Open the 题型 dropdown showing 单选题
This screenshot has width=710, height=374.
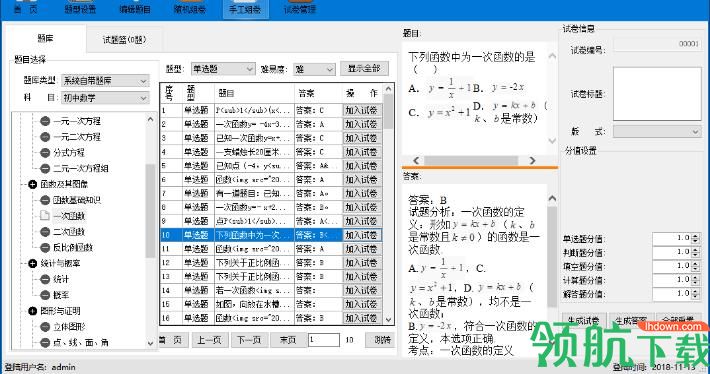[x=223, y=69]
